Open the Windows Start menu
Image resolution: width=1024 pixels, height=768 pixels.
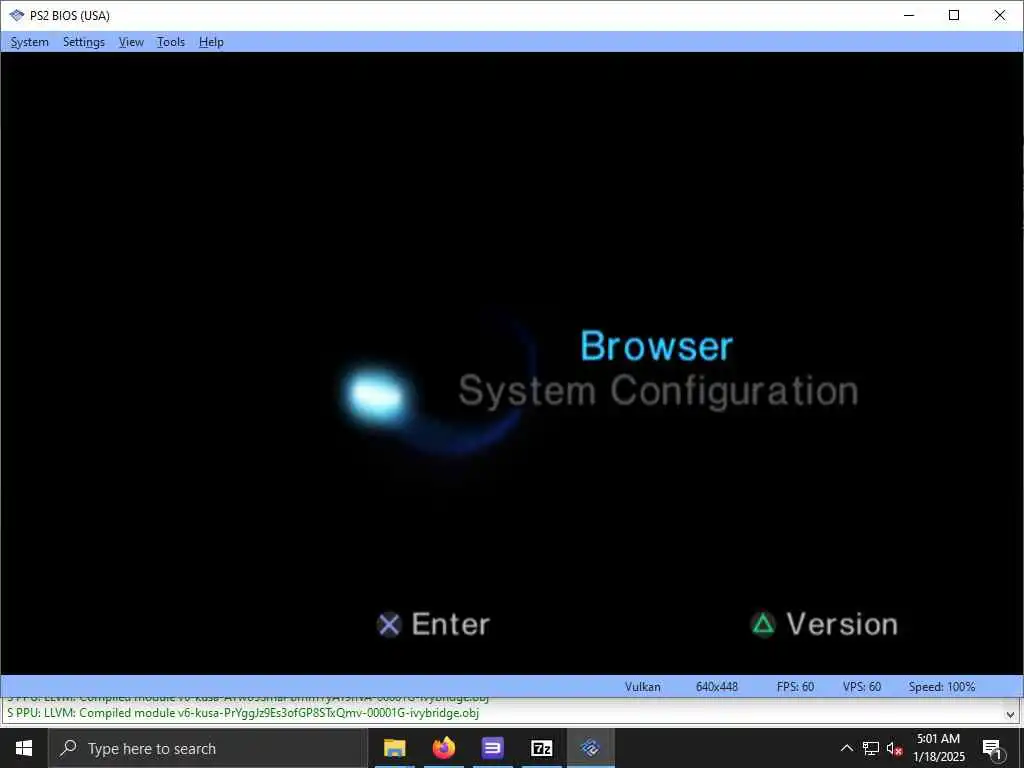tap(24, 748)
